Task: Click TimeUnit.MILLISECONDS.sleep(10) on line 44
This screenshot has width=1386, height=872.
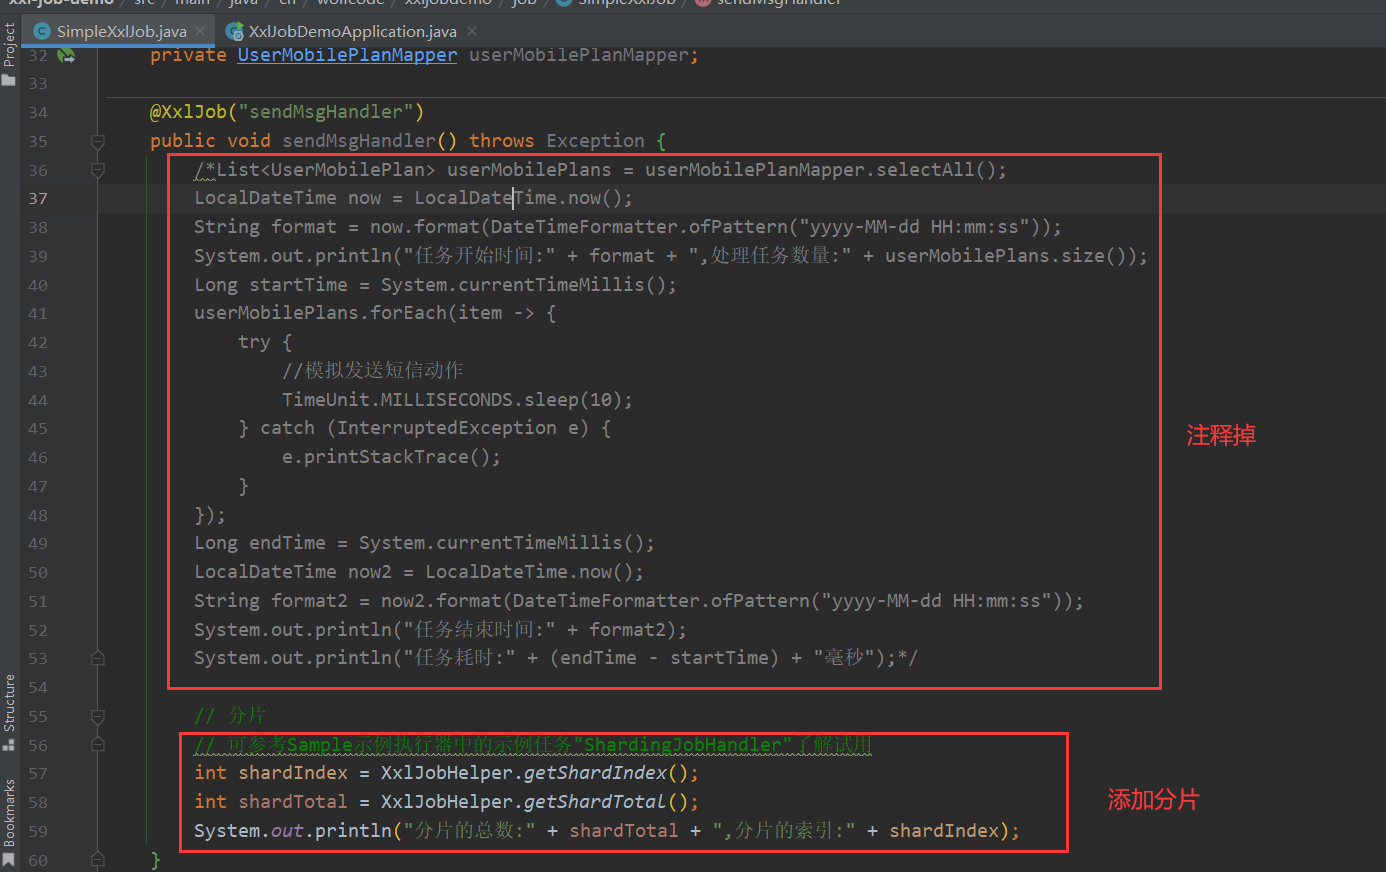Action: (452, 400)
